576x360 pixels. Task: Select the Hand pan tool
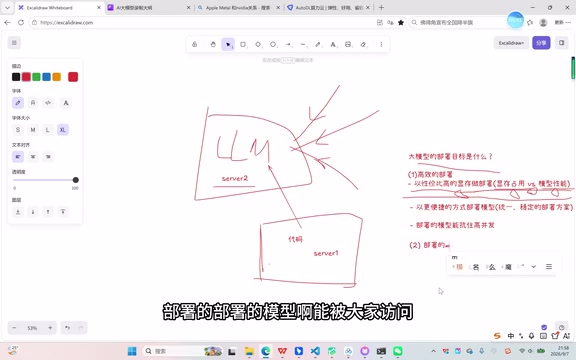213,44
